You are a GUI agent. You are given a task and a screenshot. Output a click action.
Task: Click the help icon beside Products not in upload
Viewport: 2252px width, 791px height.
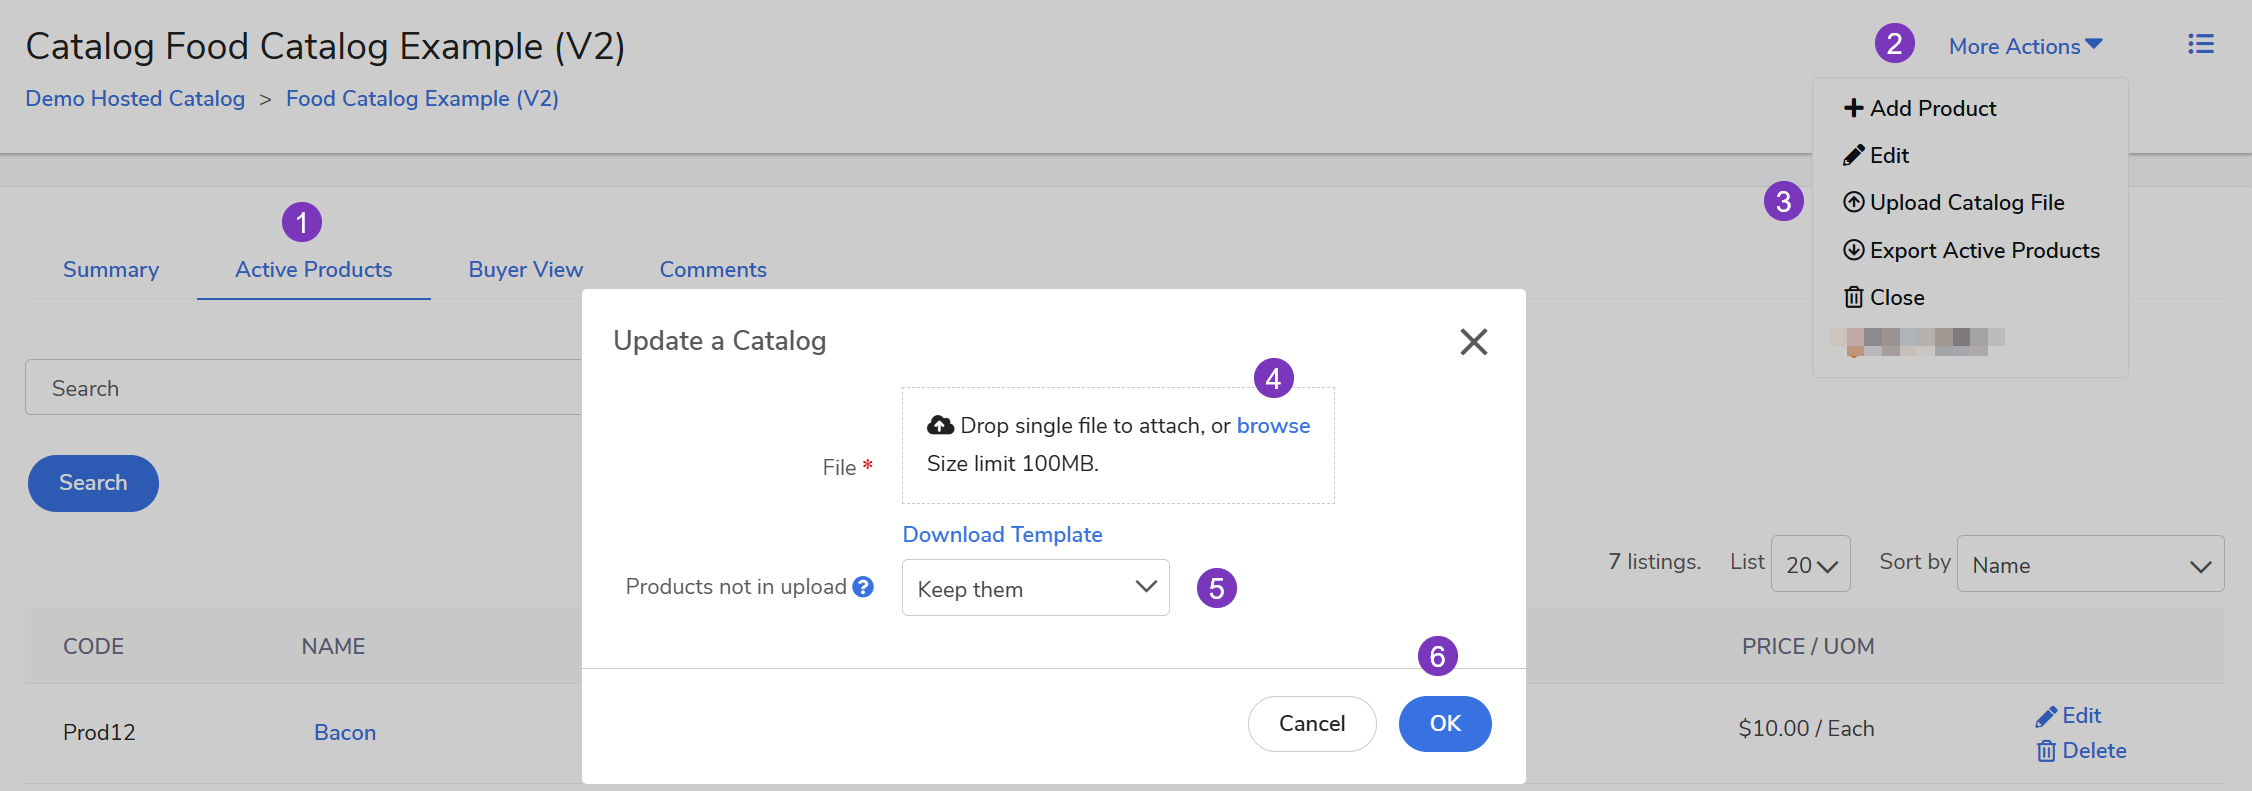(863, 587)
